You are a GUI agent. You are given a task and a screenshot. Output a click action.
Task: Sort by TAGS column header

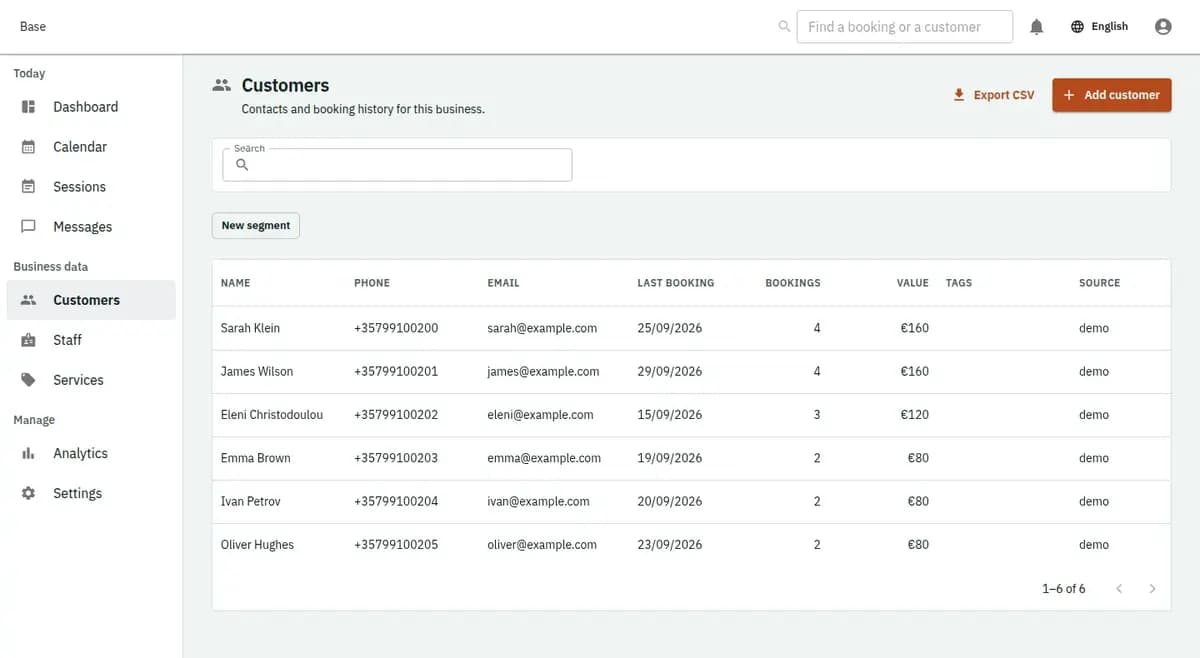959,283
